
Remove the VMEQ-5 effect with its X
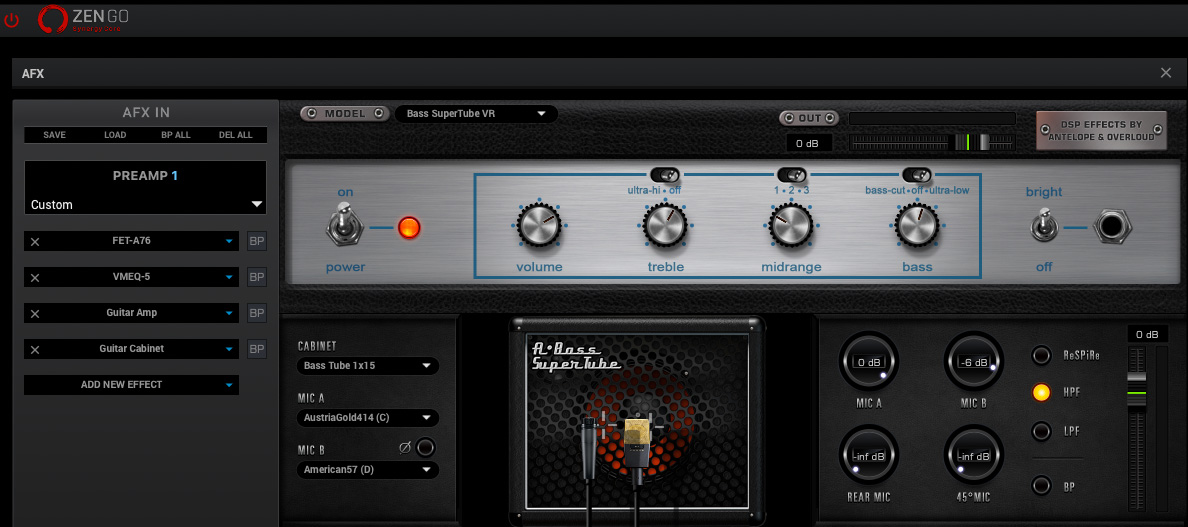point(35,278)
